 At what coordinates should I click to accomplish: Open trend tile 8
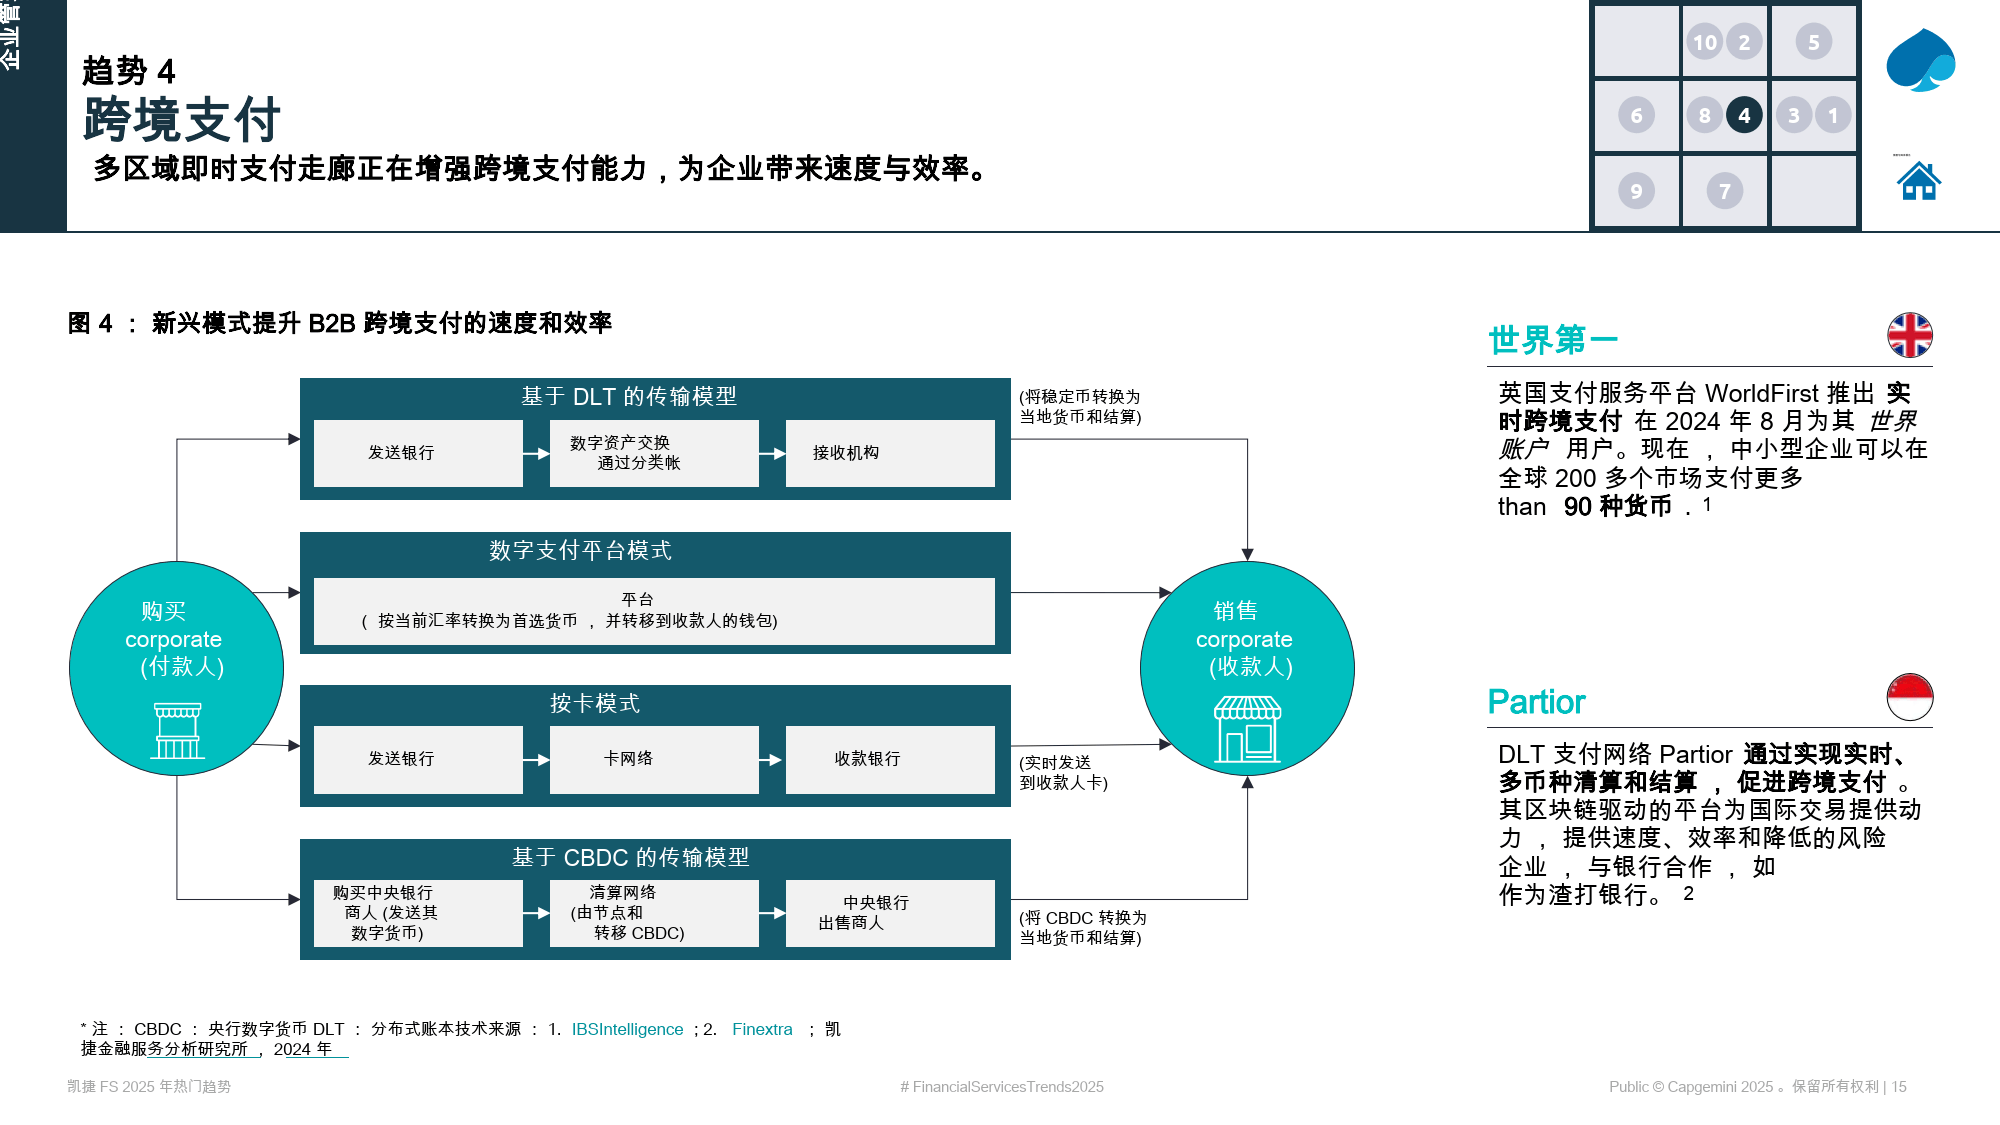click(x=1703, y=116)
